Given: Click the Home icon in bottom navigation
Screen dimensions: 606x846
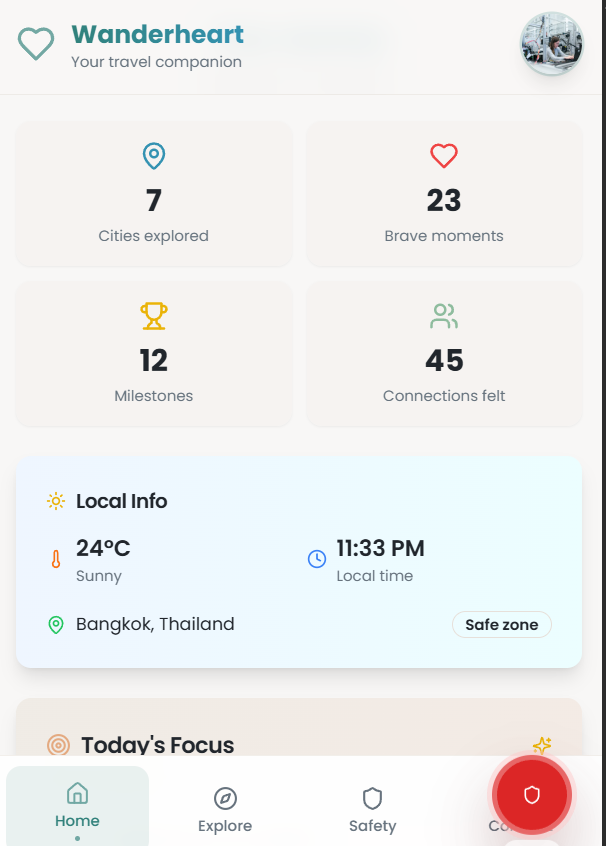Looking at the screenshot, I should coord(77,792).
